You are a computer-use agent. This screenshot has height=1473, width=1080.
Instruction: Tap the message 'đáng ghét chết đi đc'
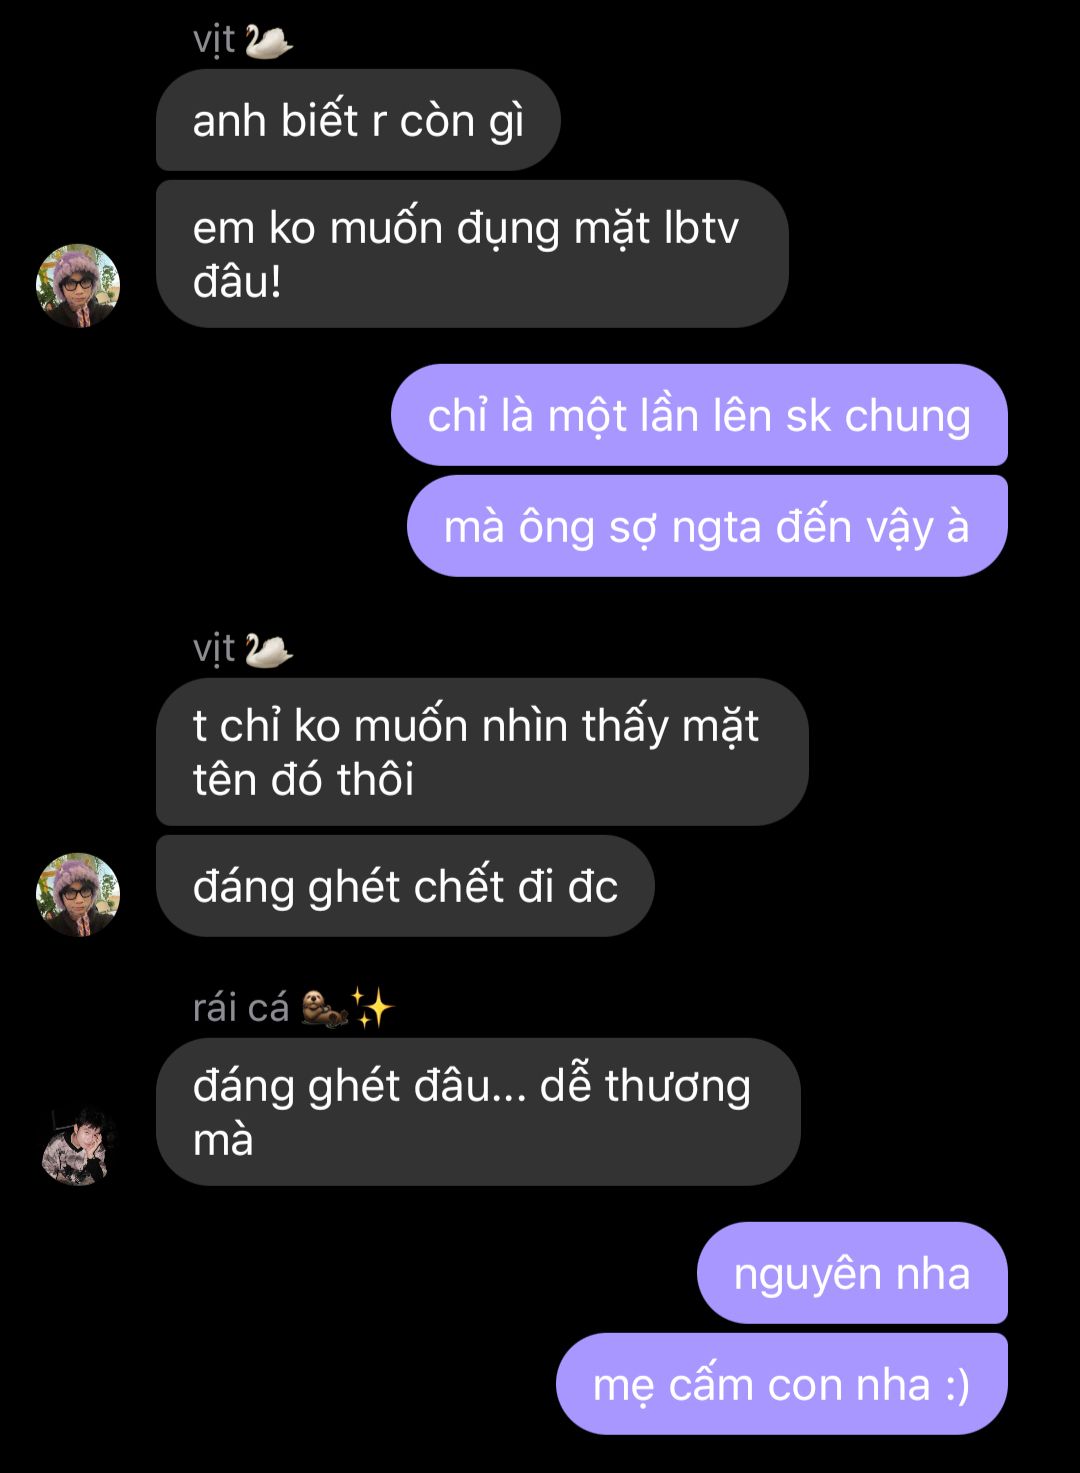pos(405,886)
